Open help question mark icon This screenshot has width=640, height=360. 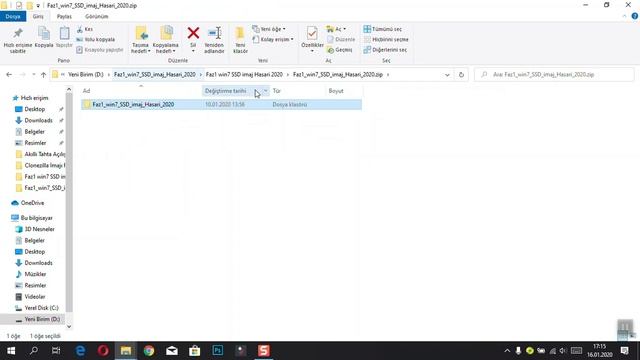tap(635, 16)
